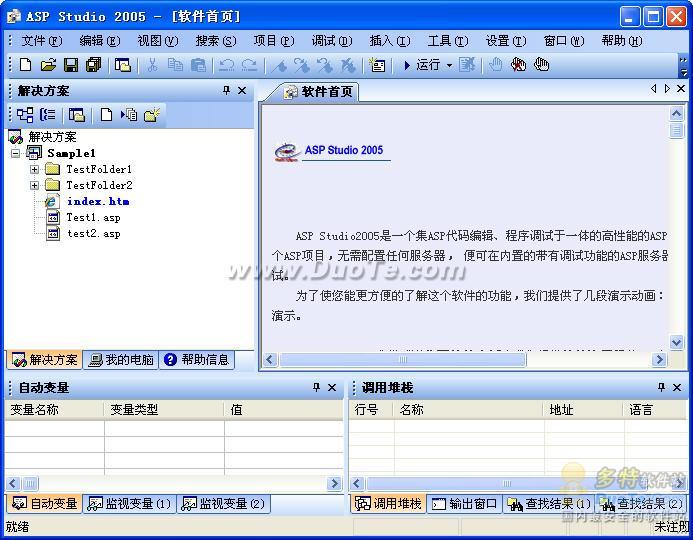Viewport: 693px width, 540px height.
Task: Open the 工具(T) menu
Action: pyautogui.click(x=448, y=41)
